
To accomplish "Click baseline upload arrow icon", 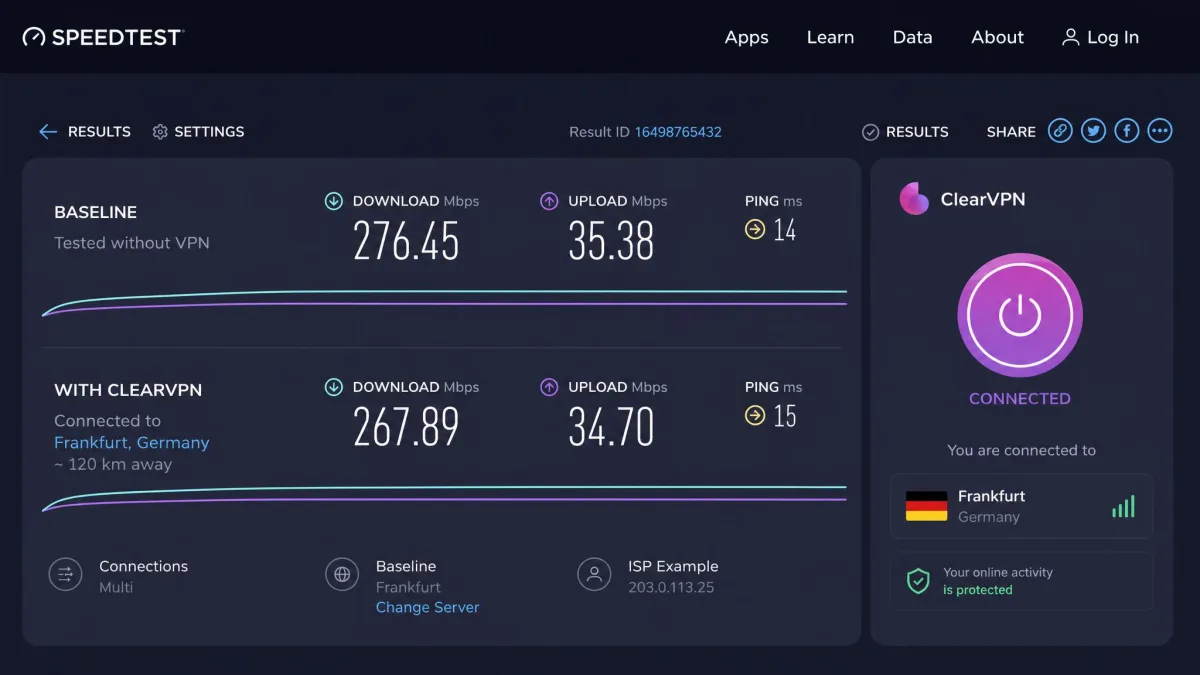I will [549, 201].
